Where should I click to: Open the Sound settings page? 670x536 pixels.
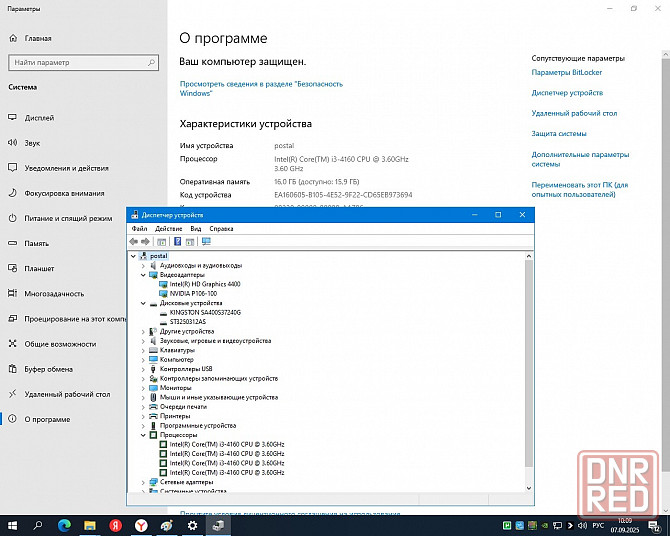(x=32, y=143)
